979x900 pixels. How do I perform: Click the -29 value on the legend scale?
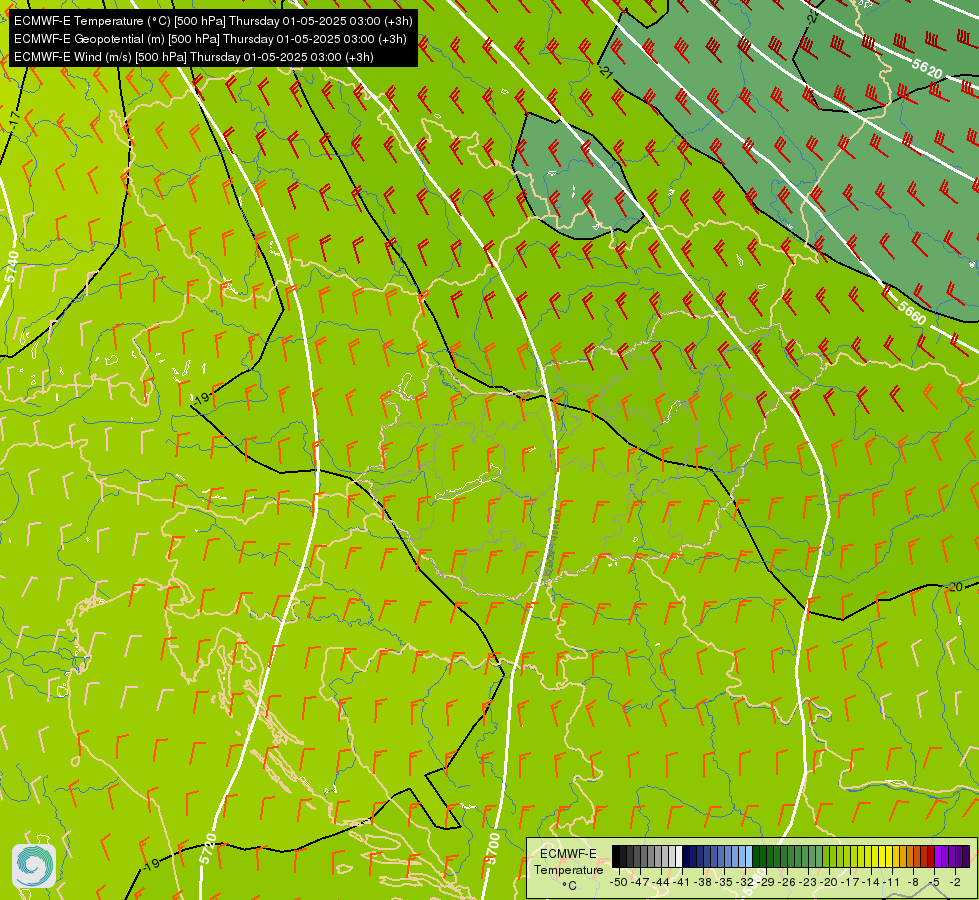pyautogui.click(x=765, y=882)
